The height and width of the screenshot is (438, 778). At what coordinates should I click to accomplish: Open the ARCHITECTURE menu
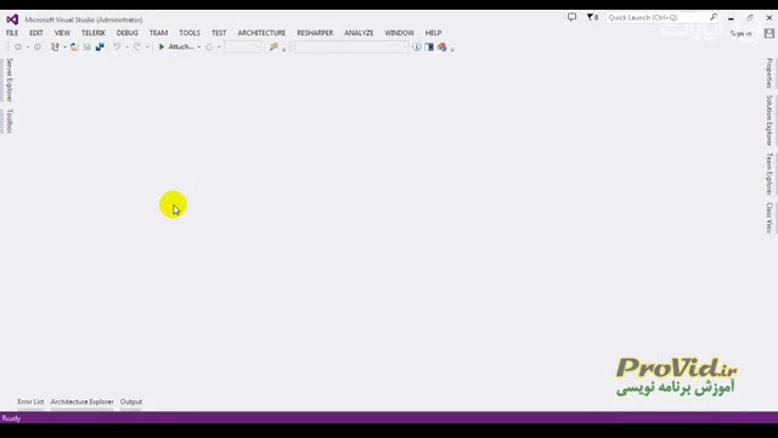(x=261, y=33)
